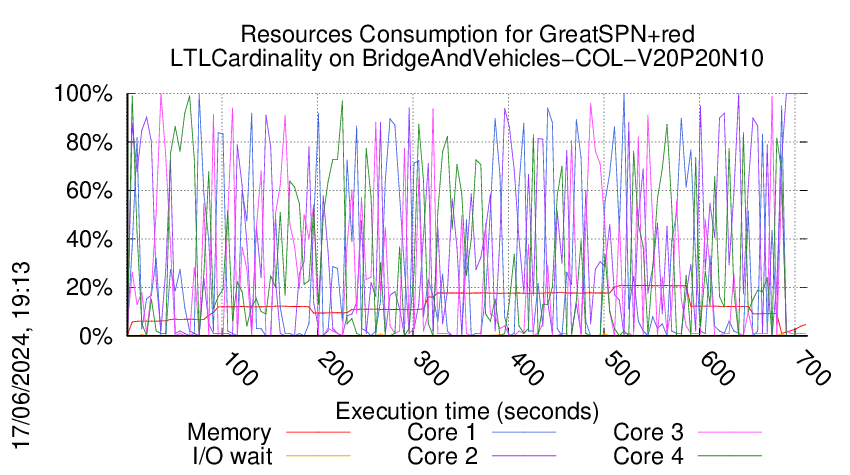Click the 'Memory' legend label
This screenshot has height=475, width=850.
[229, 433]
